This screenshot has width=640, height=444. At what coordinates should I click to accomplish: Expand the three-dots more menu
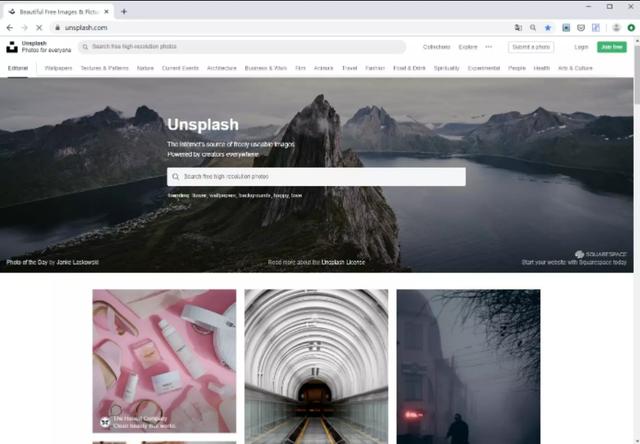coord(489,47)
